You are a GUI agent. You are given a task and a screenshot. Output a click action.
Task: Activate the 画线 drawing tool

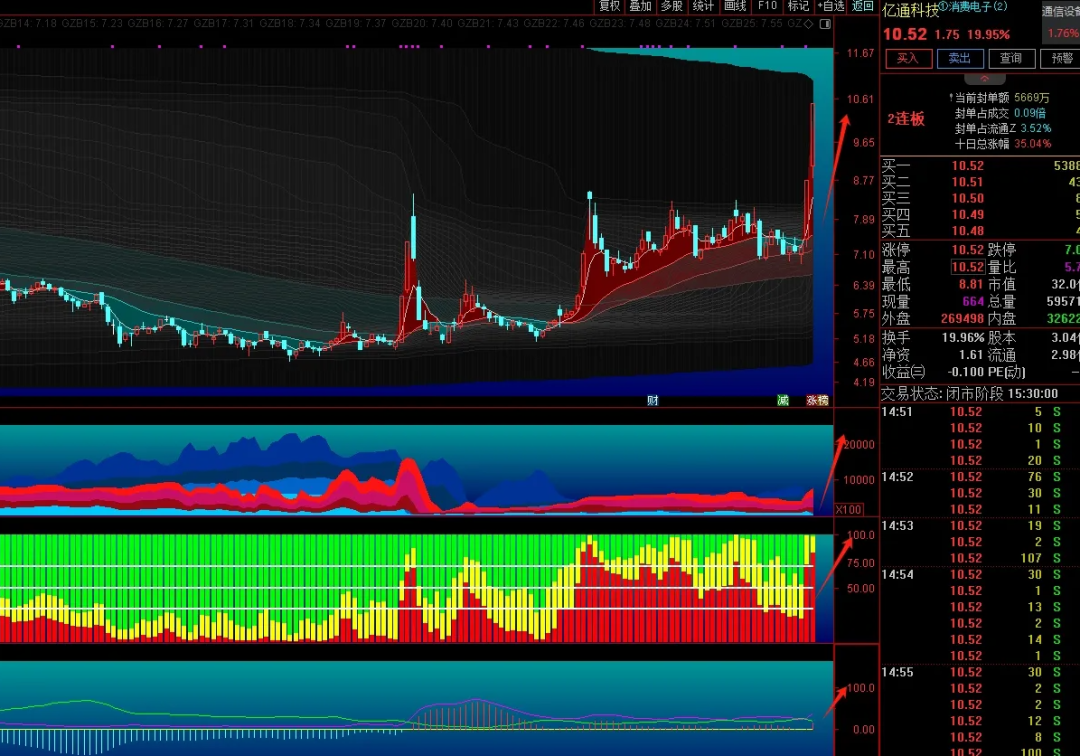coord(735,6)
